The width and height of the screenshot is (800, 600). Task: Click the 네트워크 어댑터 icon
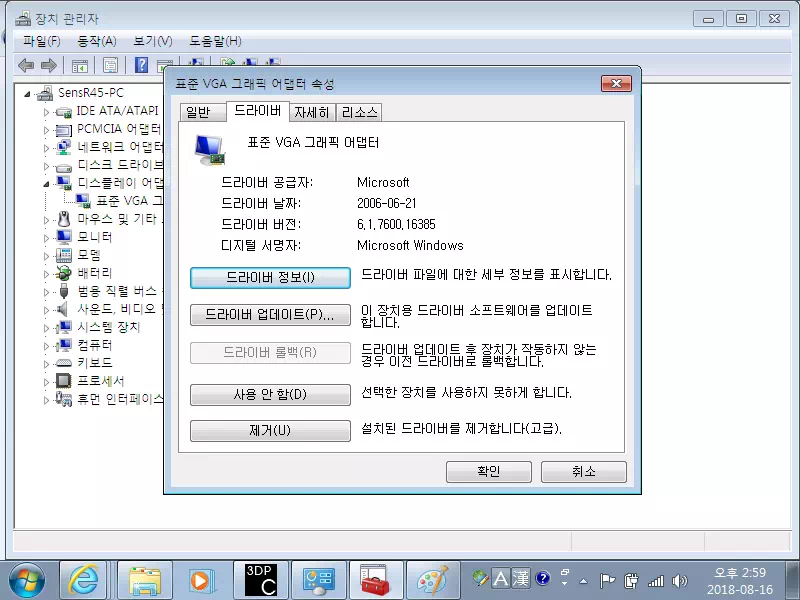[64, 147]
